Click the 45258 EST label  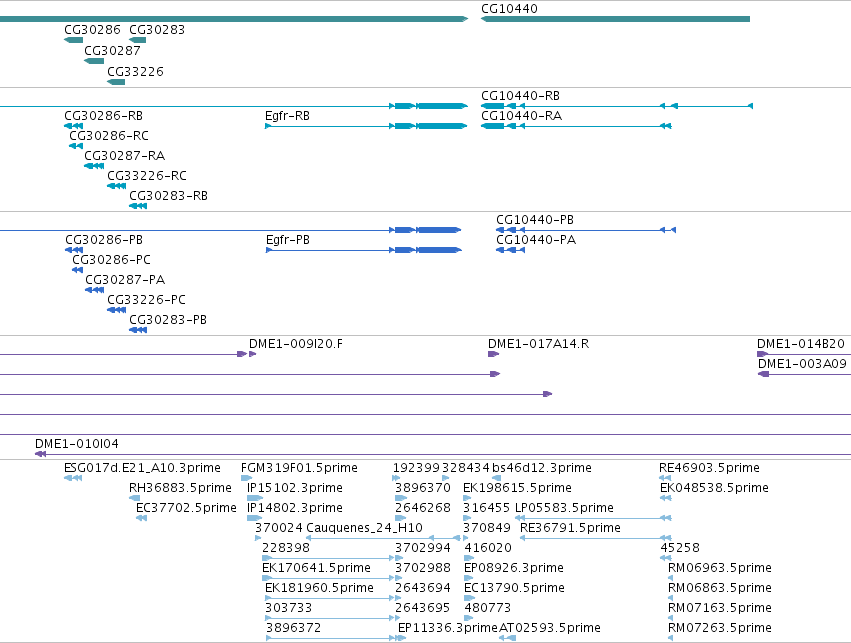[680, 548]
